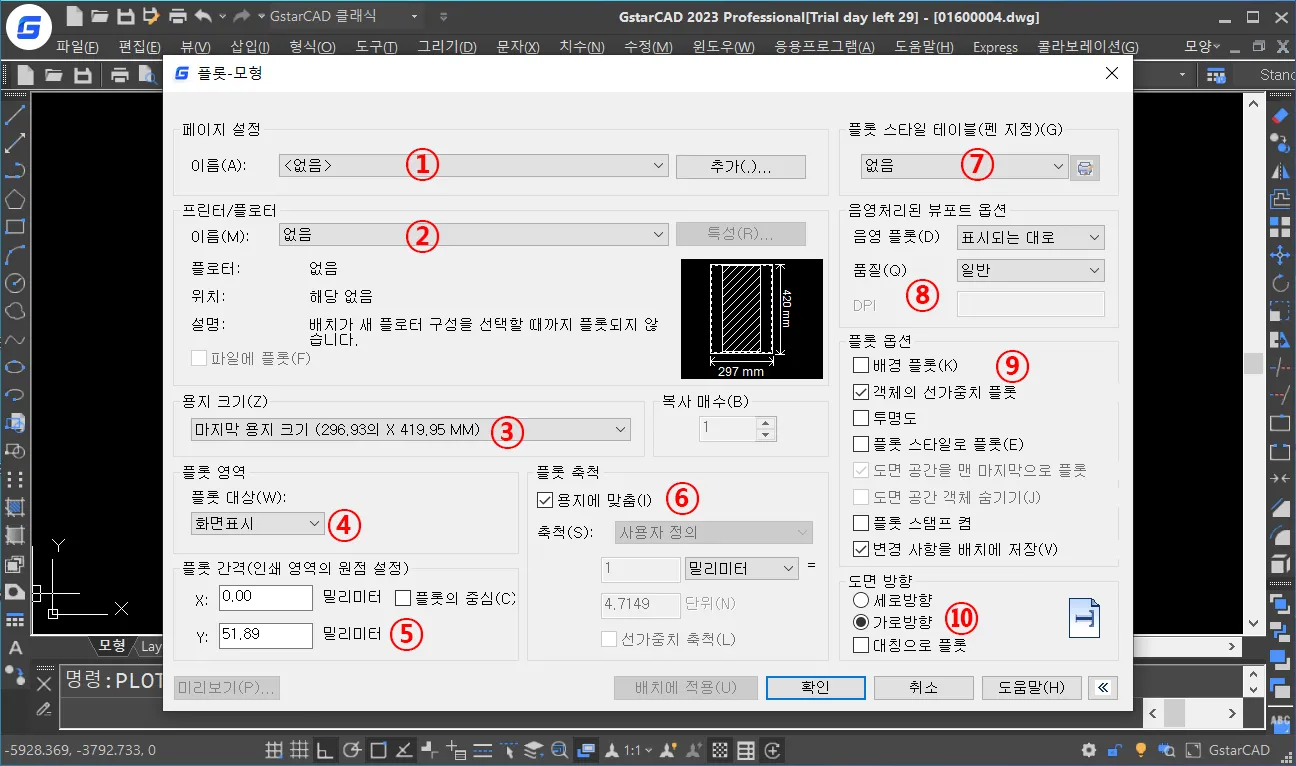This screenshot has width=1296, height=766.
Task: Open the 파일(F) menu
Action: point(78,47)
